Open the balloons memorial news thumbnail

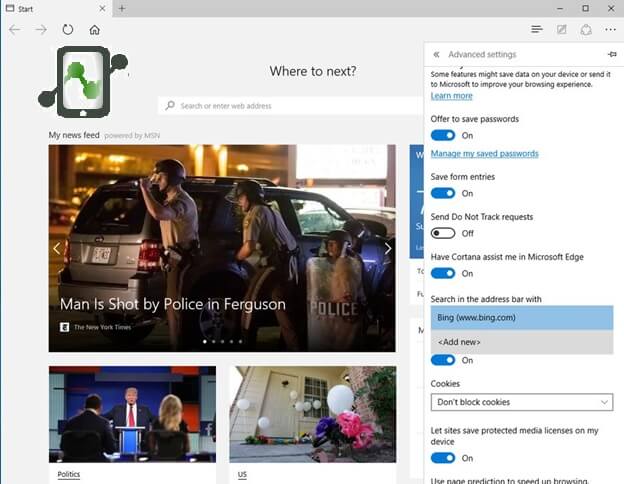click(x=313, y=414)
